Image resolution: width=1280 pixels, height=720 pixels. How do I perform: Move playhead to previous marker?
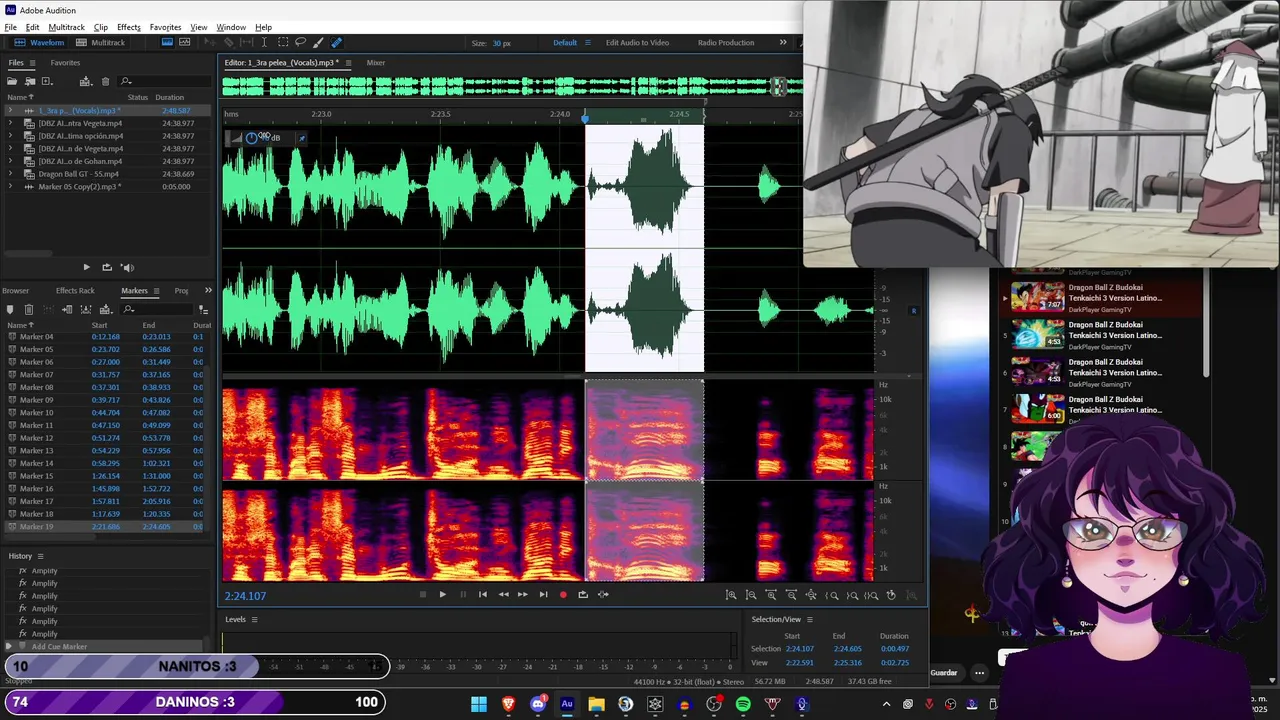483,594
